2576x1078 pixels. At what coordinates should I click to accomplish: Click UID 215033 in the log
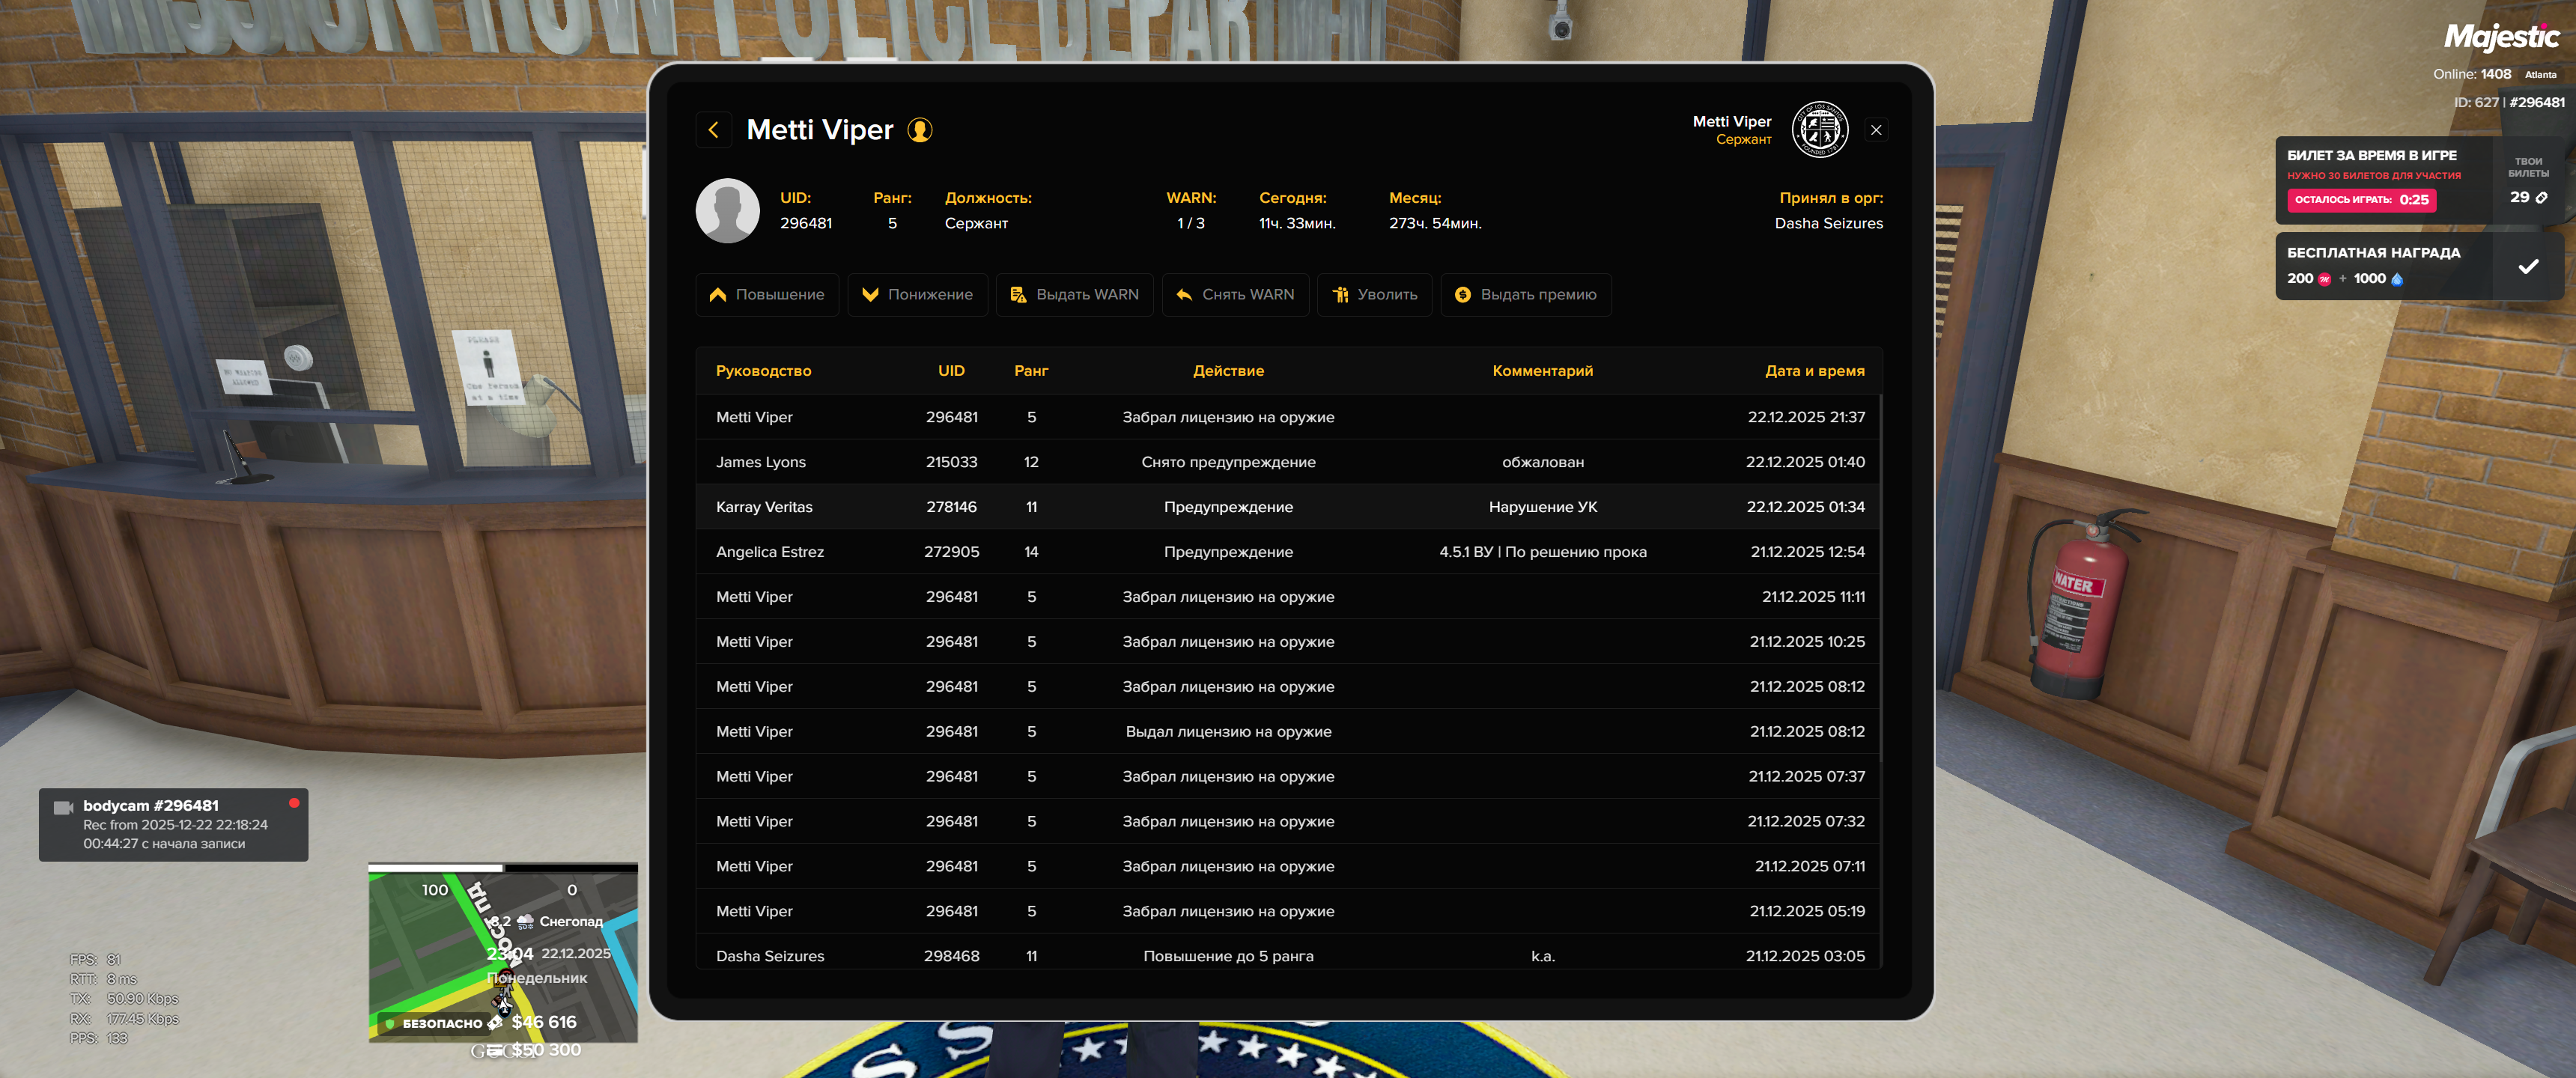click(x=951, y=462)
